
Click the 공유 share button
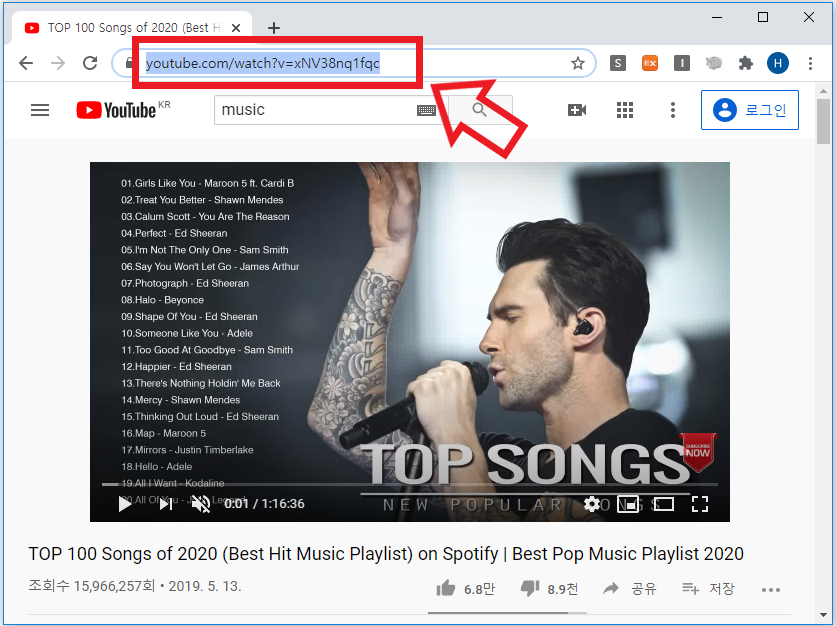(x=630, y=589)
